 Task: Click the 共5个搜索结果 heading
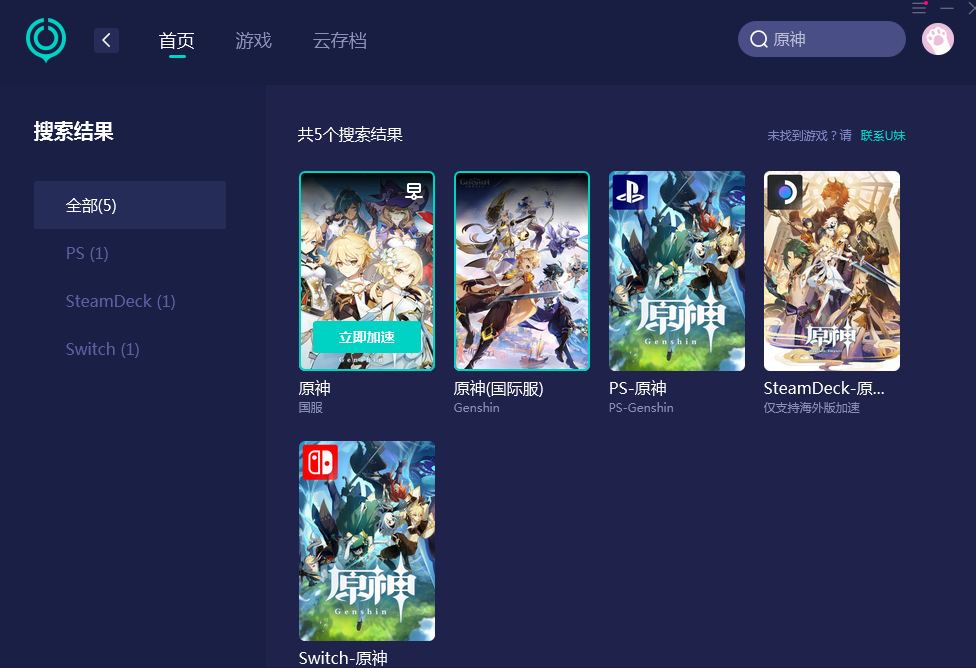point(350,134)
